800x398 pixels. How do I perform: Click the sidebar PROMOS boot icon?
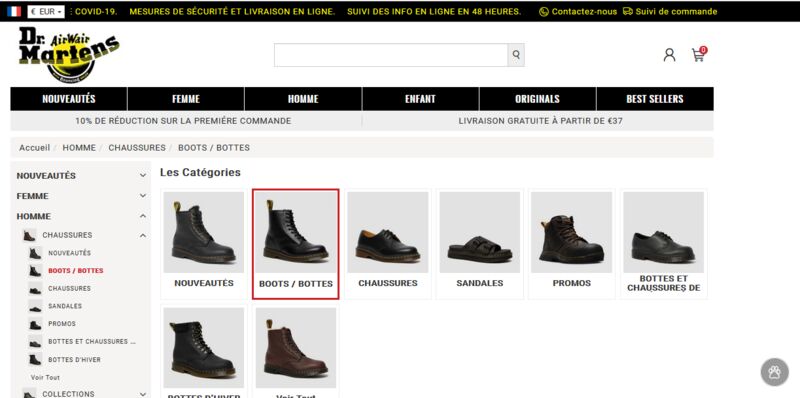pyautogui.click(x=35, y=324)
